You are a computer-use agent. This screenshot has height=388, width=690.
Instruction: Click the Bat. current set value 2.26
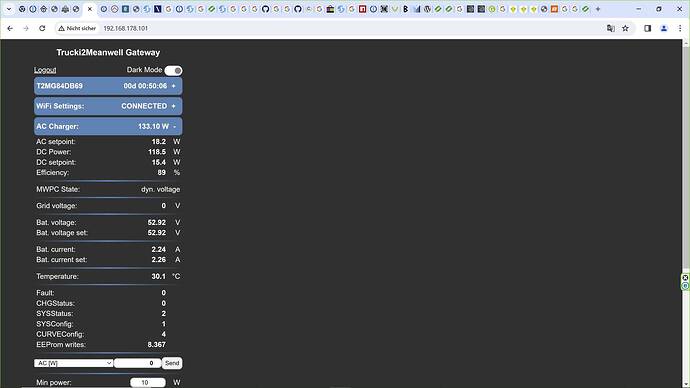point(158,260)
